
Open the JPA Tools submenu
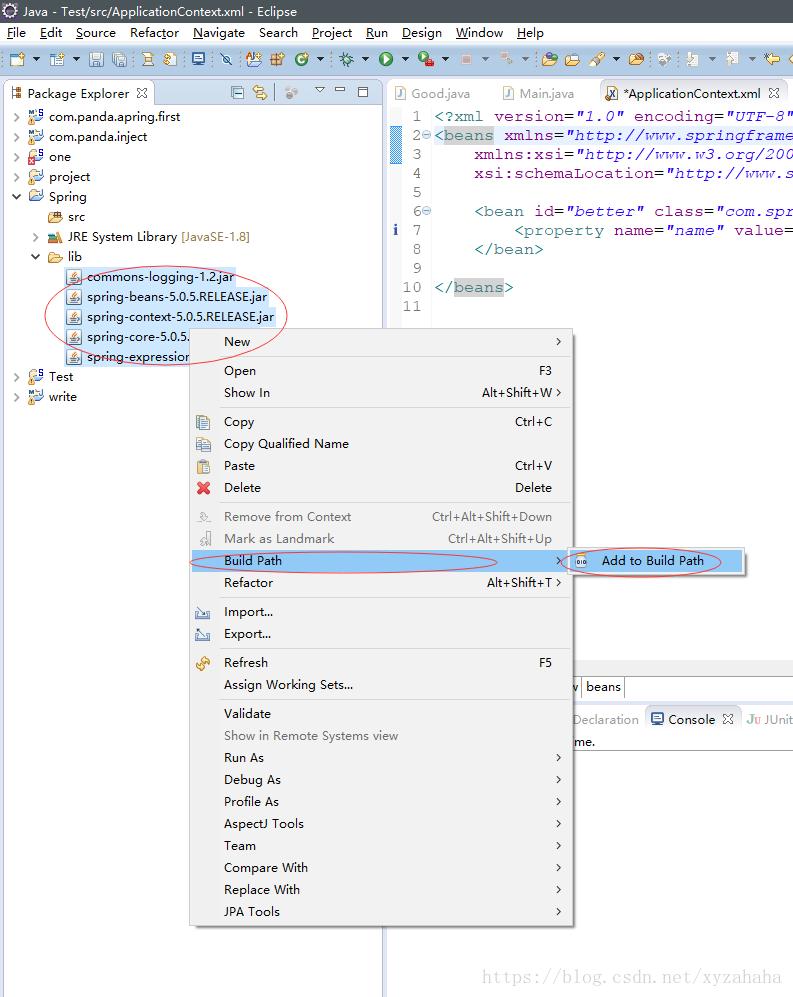[x=382, y=912]
